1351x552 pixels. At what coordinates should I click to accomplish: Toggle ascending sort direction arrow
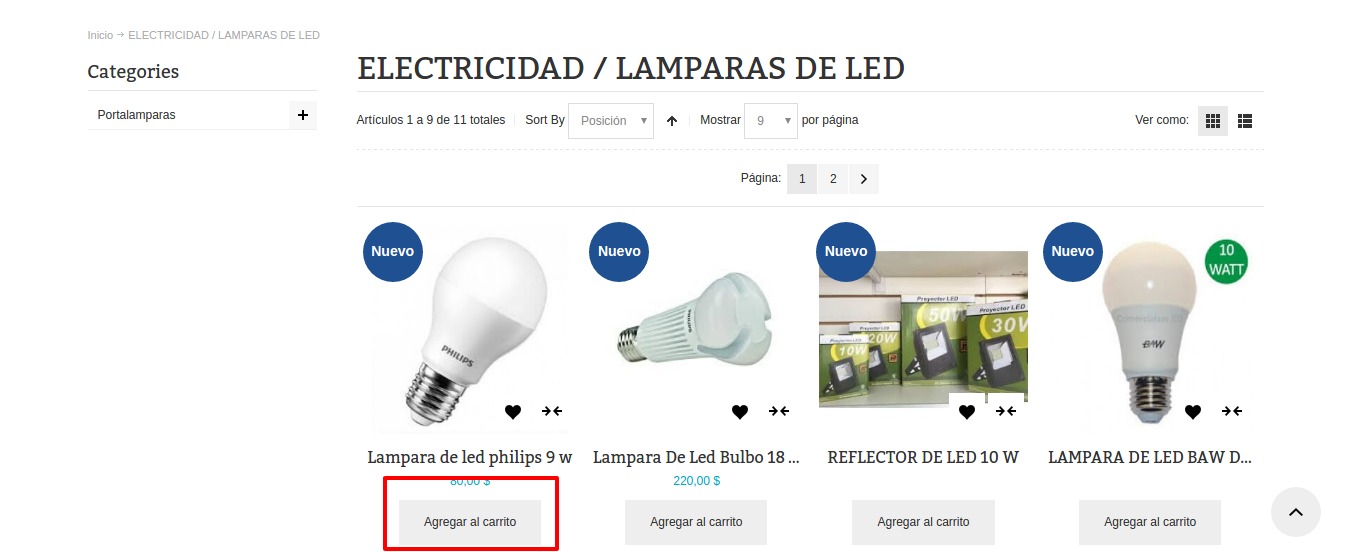(x=672, y=121)
